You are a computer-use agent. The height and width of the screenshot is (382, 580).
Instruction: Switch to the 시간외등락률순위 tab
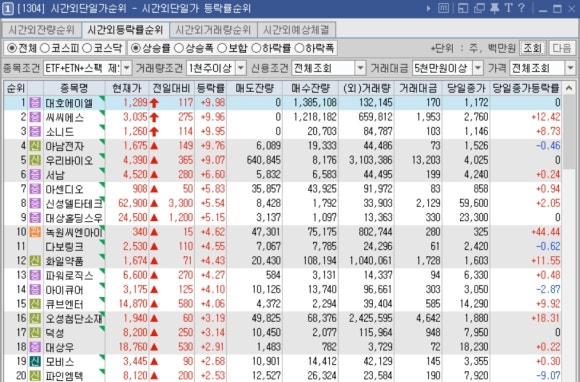125,30
